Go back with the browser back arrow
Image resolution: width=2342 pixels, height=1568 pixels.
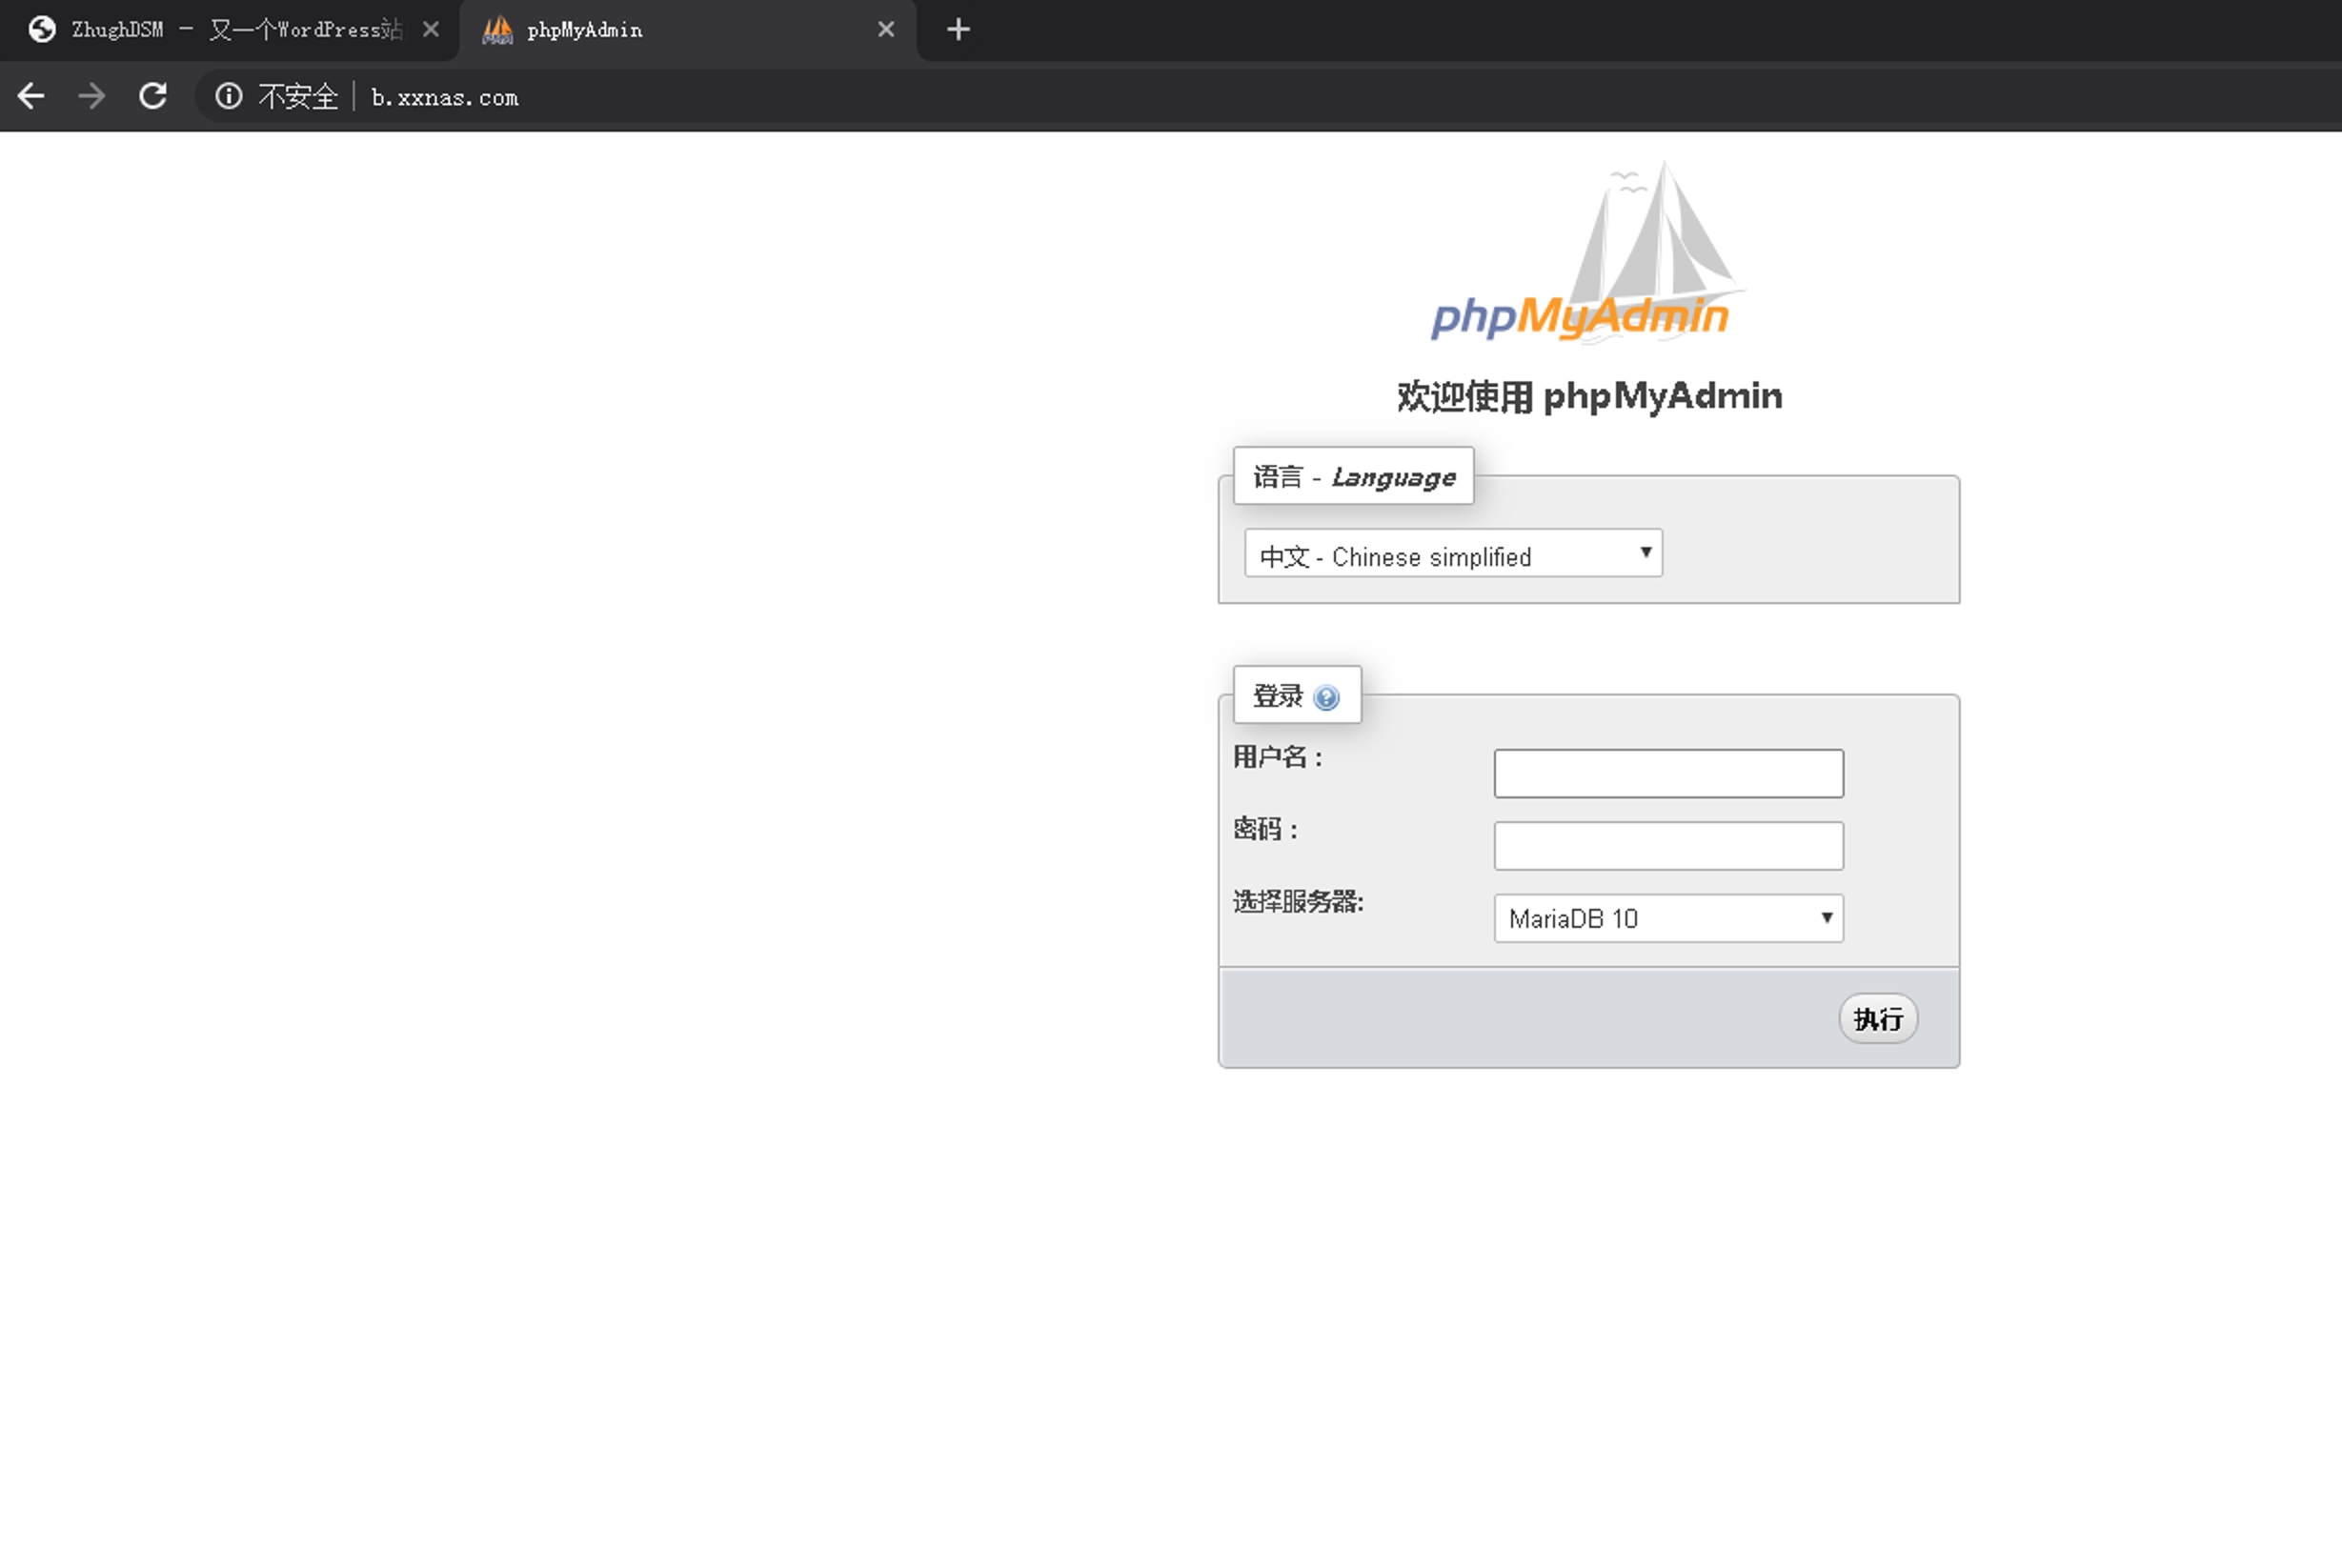(31, 96)
